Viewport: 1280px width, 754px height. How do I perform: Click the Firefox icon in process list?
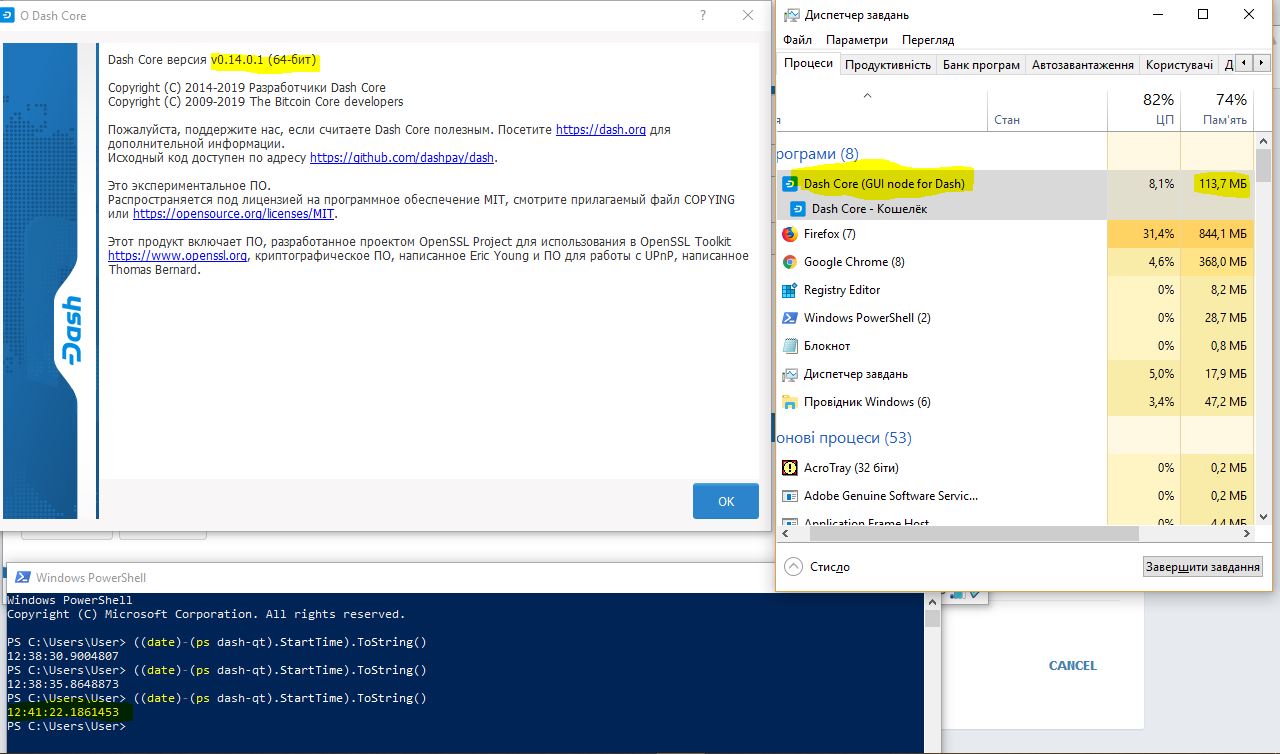pyautogui.click(x=789, y=234)
